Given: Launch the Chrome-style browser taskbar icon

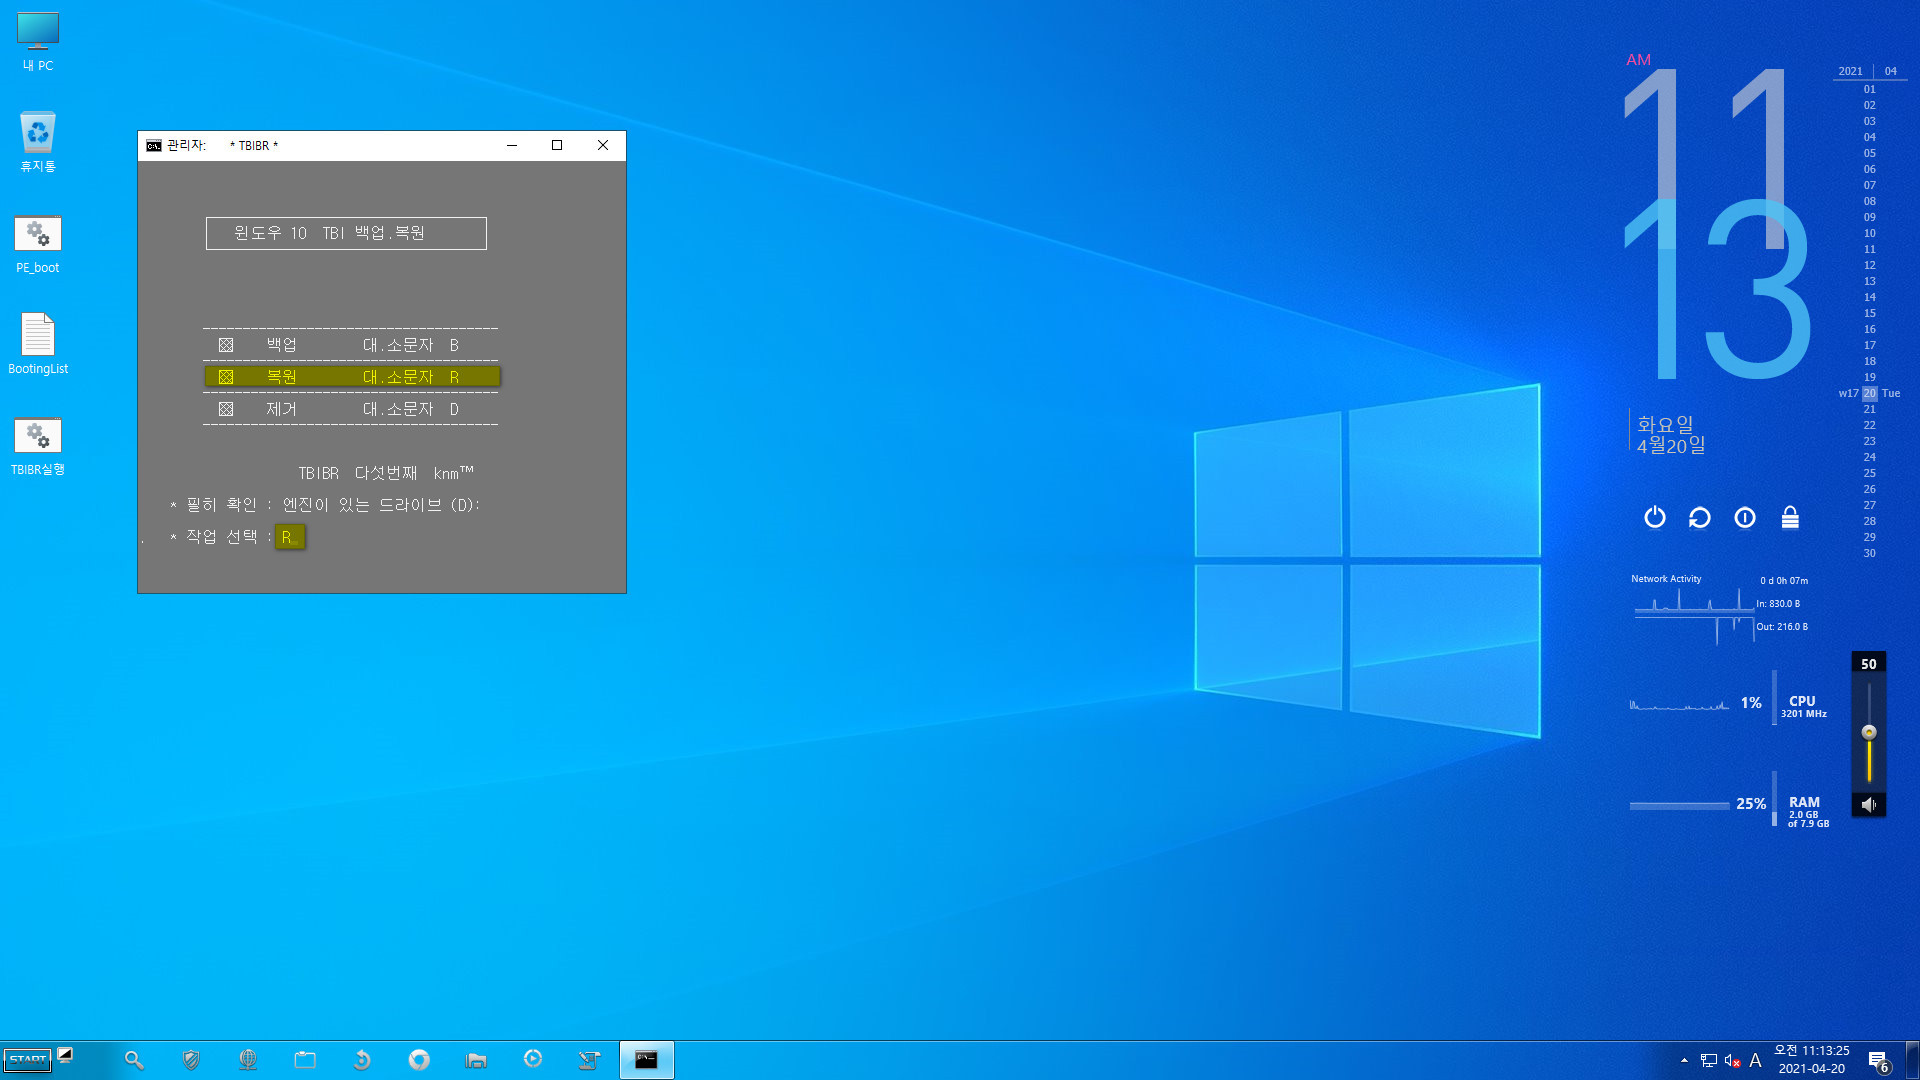Looking at the screenshot, I should [x=419, y=1060].
